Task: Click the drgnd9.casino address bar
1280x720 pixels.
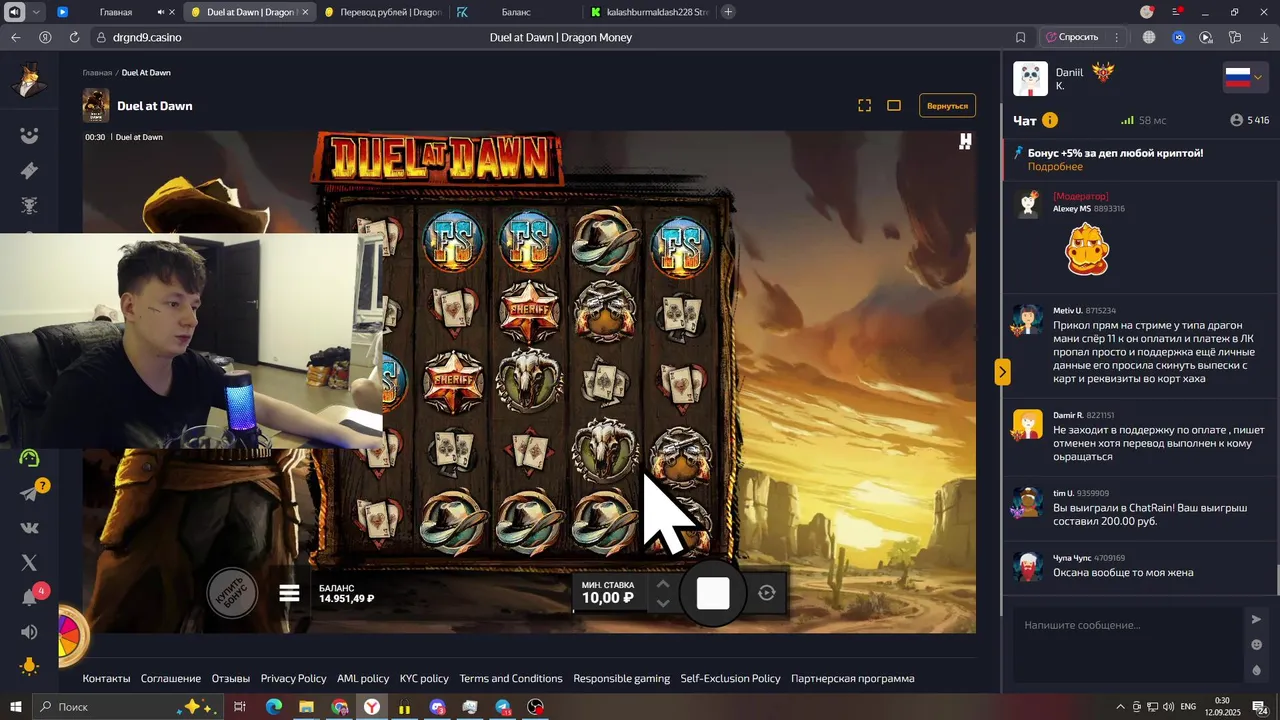Action: click(x=147, y=37)
